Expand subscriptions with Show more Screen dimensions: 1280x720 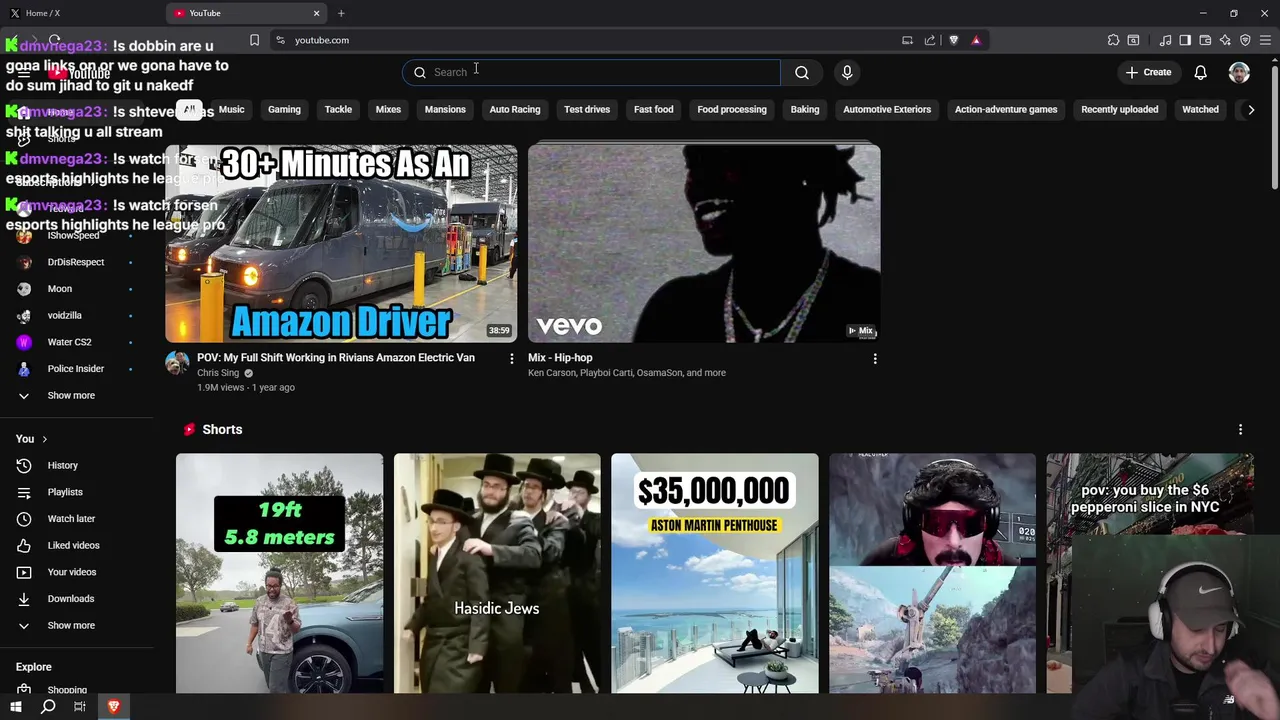click(x=76, y=396)
